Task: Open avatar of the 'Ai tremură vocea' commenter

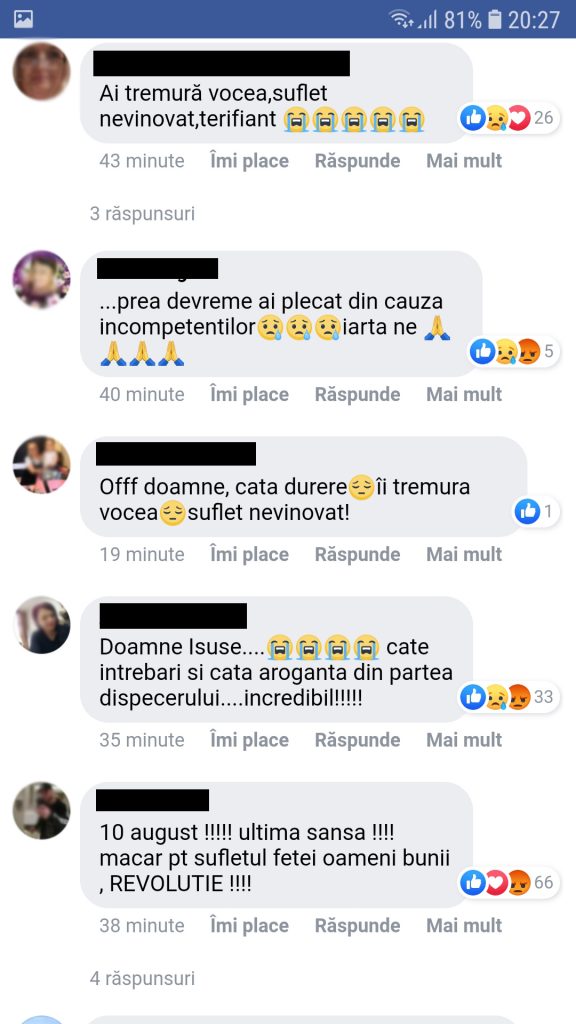Action: [x=42, y=71]
